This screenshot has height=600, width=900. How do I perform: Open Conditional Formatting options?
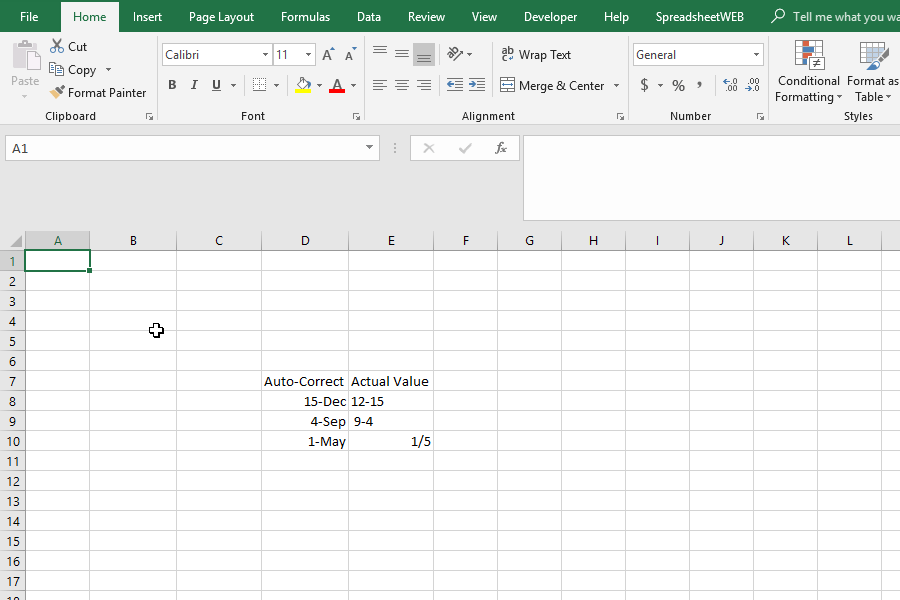808,72
